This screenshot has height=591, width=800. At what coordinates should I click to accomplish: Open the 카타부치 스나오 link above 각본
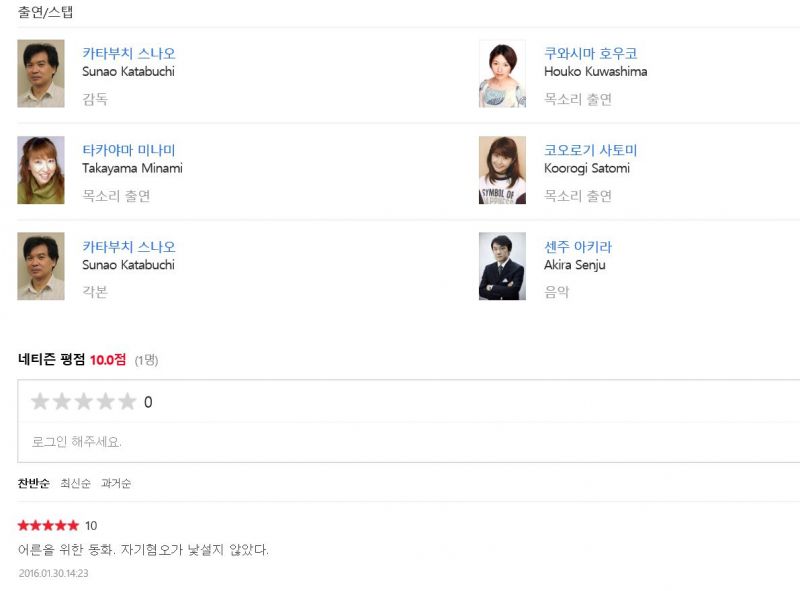pyautogui.click(x=129, y=247)
